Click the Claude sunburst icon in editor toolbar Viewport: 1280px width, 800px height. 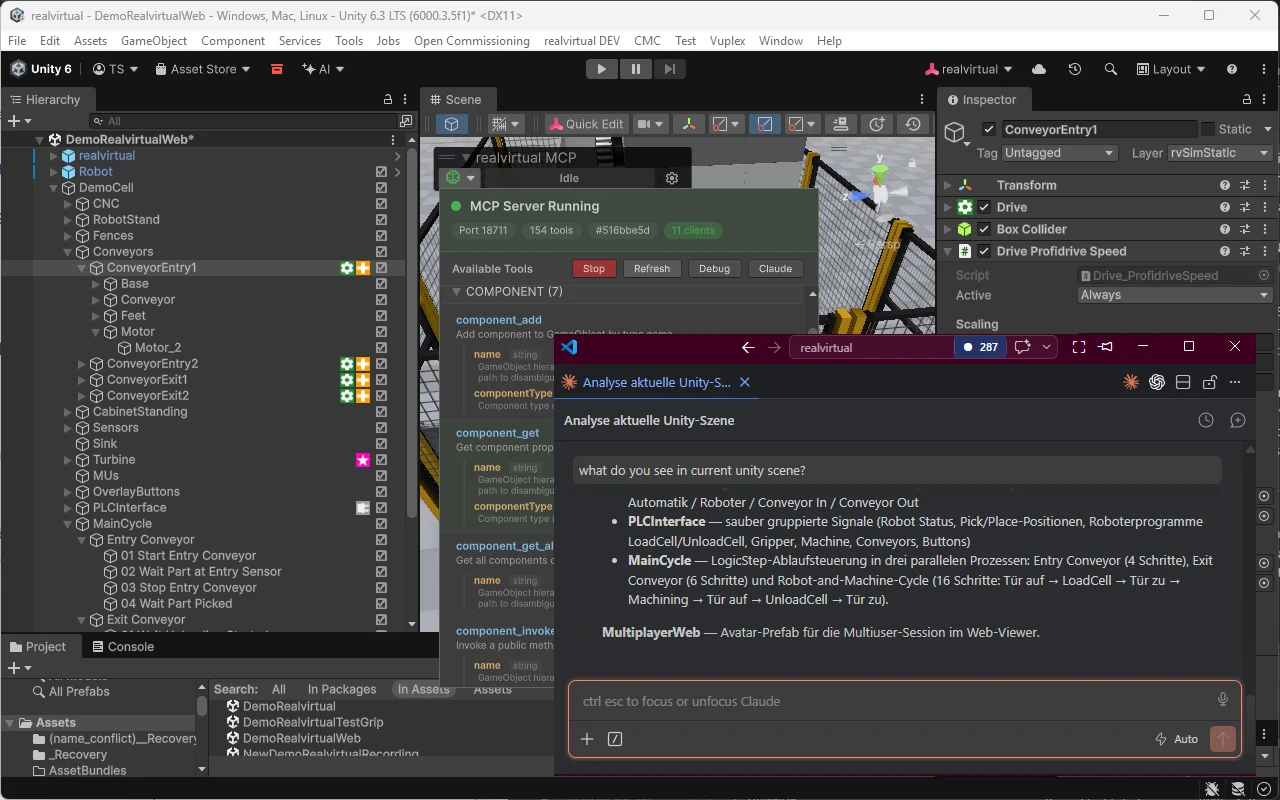1131,382
